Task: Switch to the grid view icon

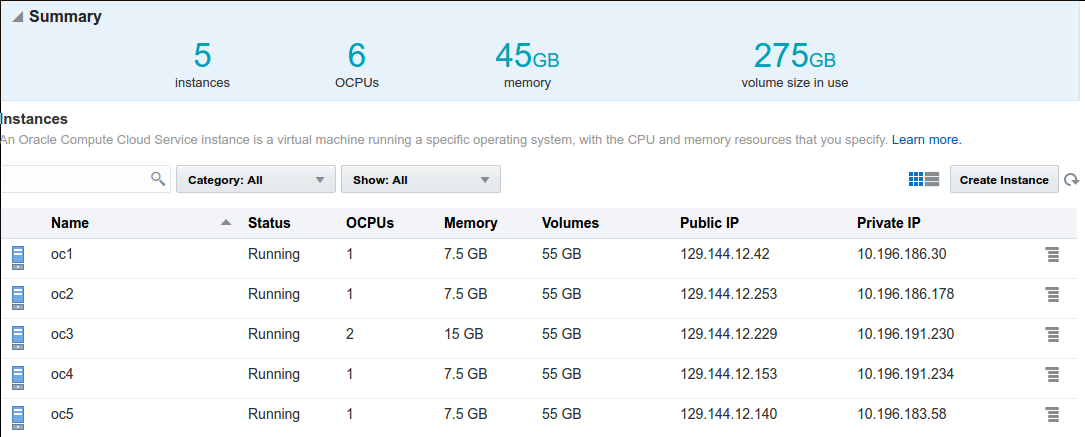Action: pos(915,179)
